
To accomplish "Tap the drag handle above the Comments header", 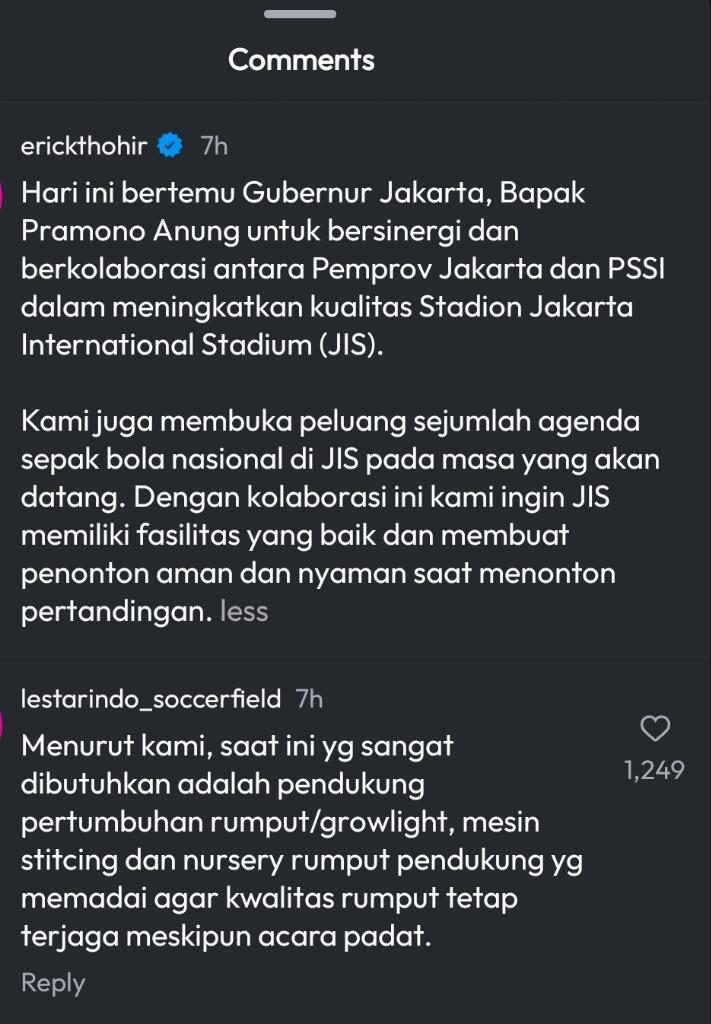I will (x=299, y=14).
